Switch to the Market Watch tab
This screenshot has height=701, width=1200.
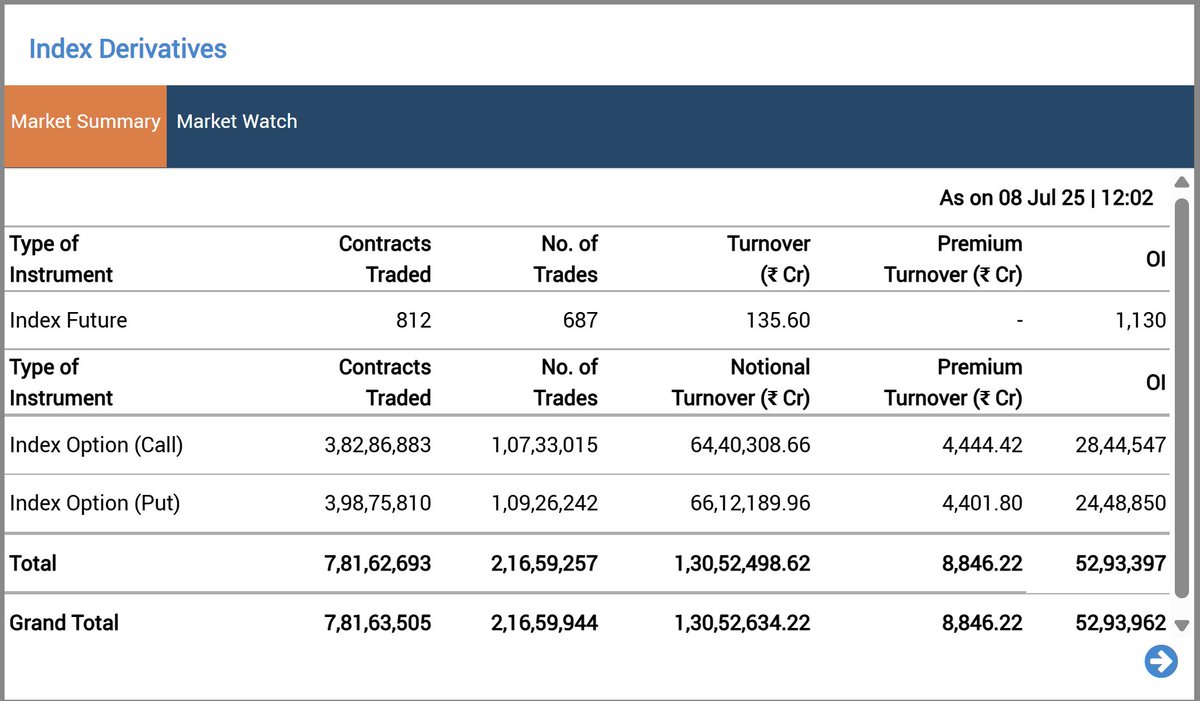[236, 121]
